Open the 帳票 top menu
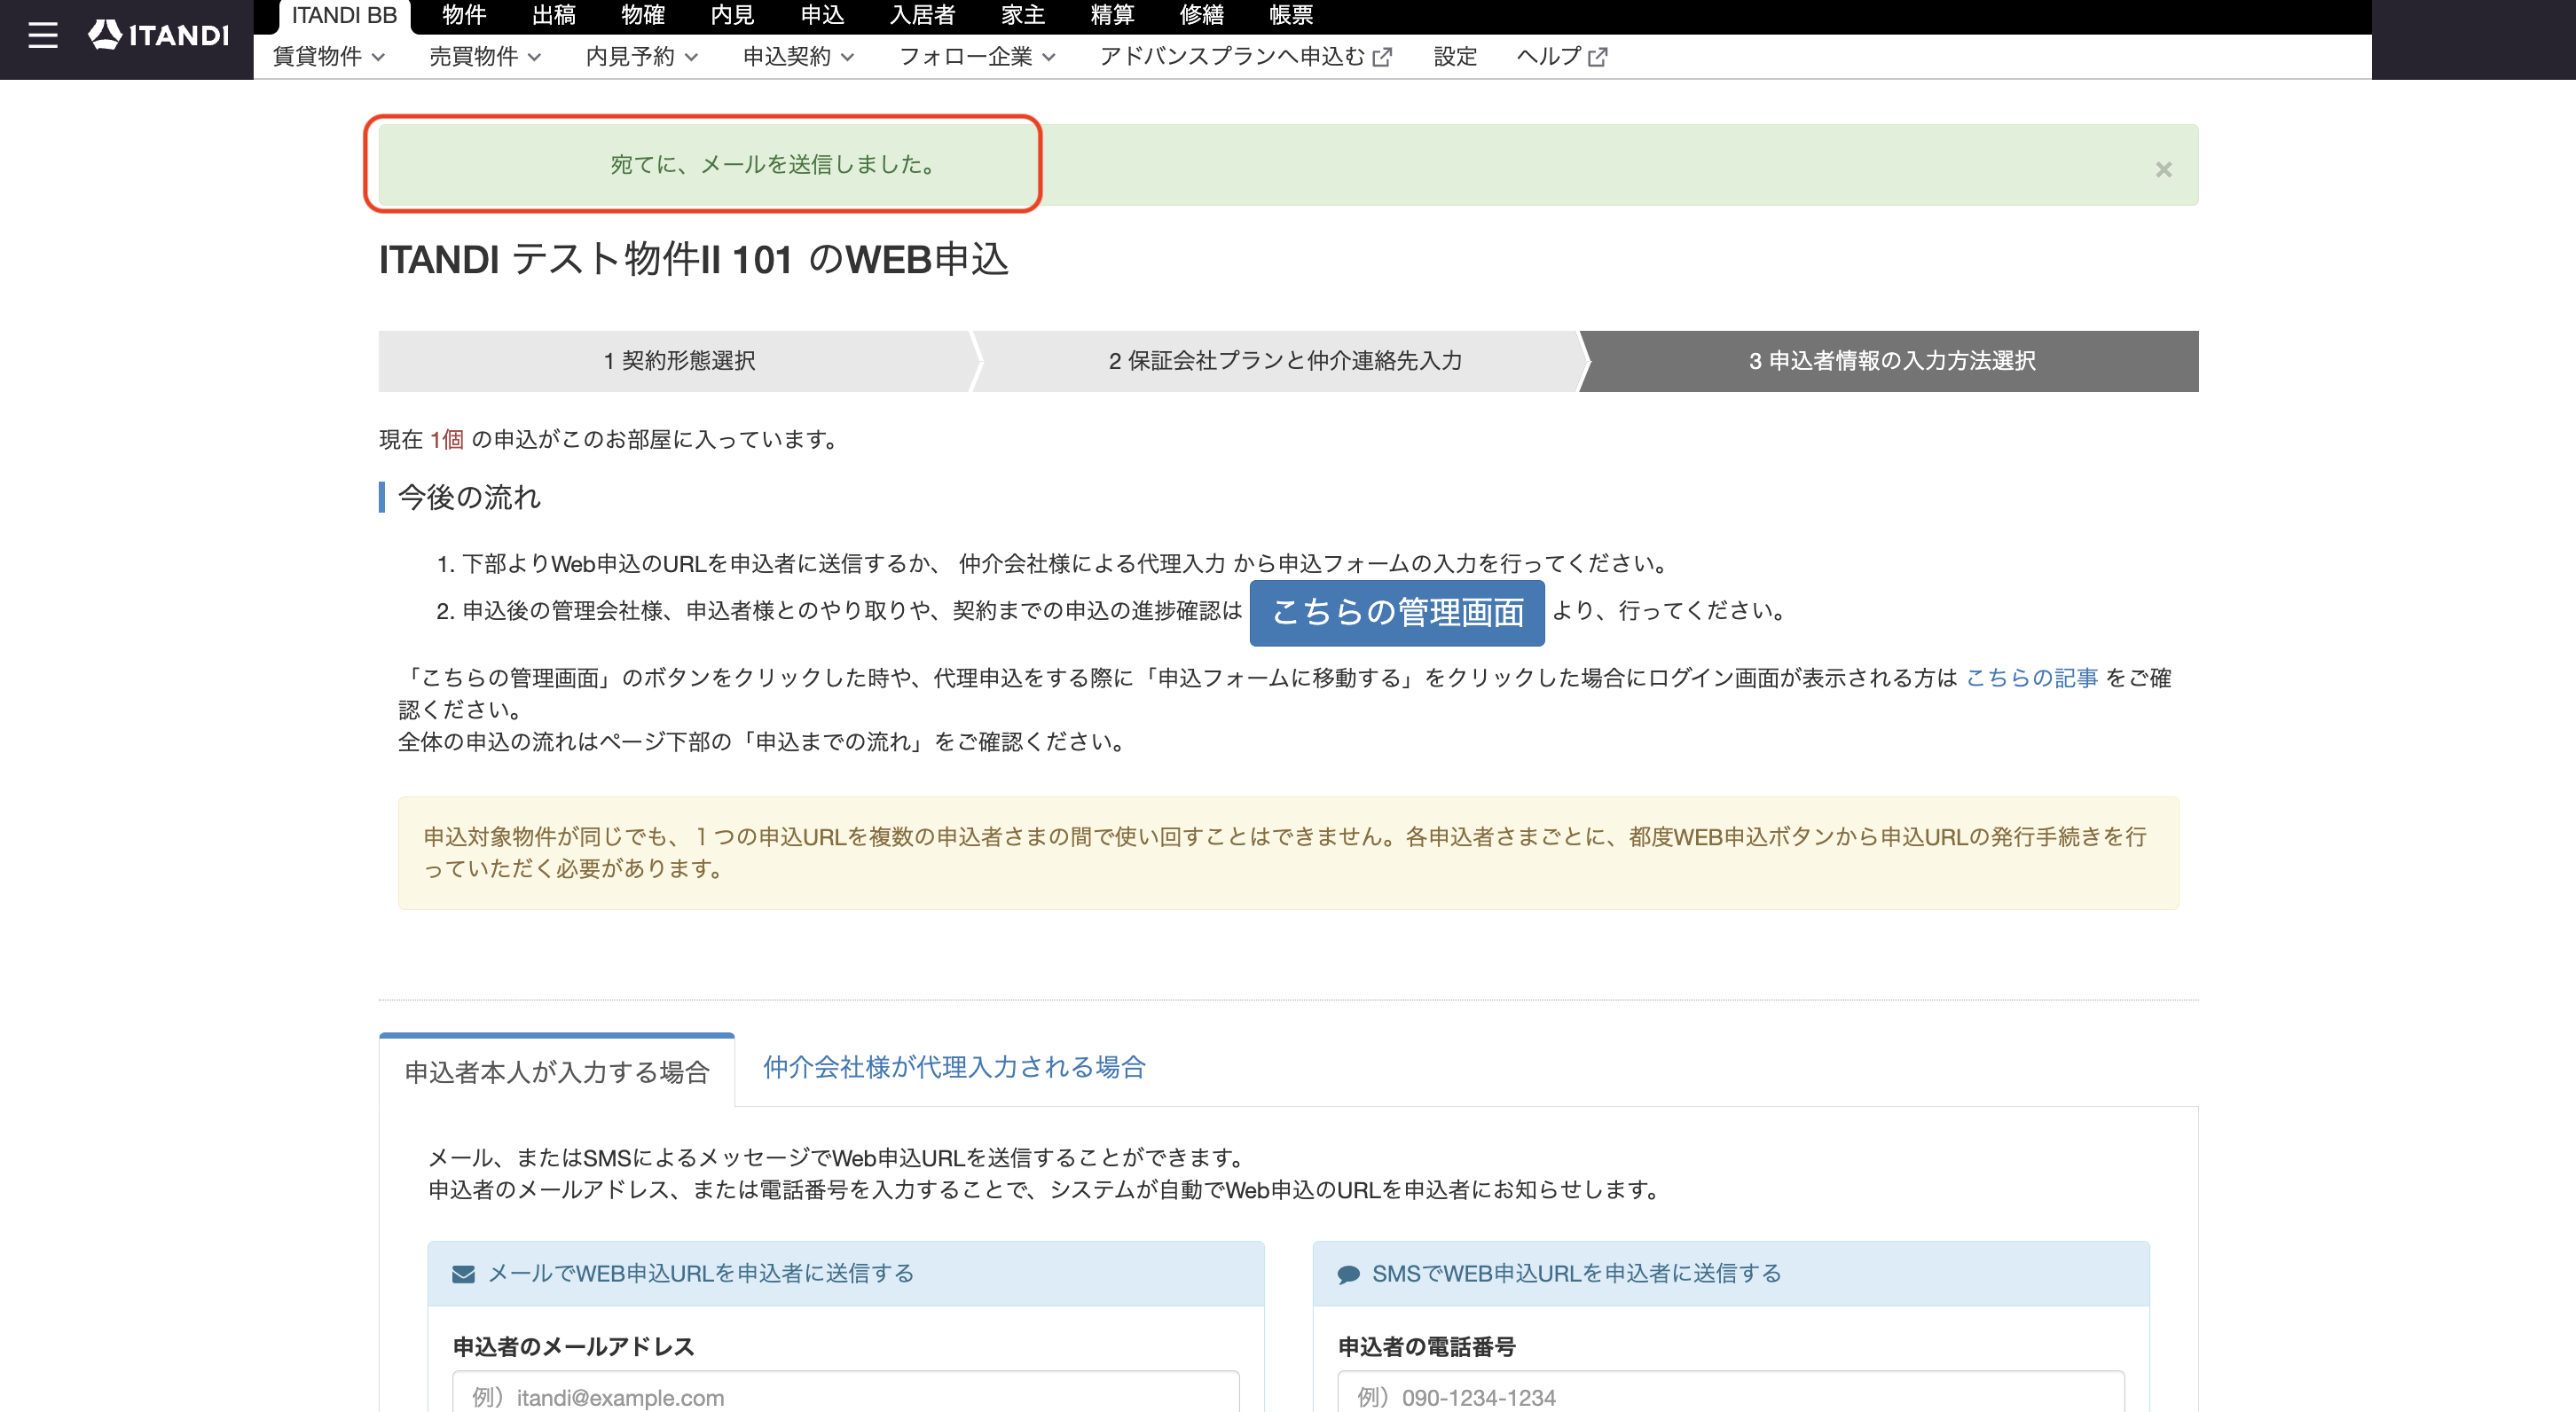Viewport: 2576px width, 1412px height. point(1291,16)
